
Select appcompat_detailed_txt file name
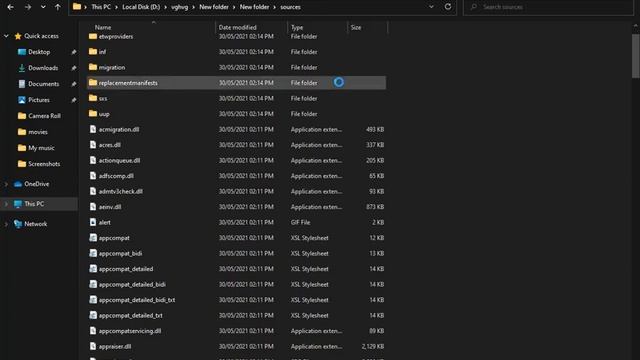(x=131, y=316)
